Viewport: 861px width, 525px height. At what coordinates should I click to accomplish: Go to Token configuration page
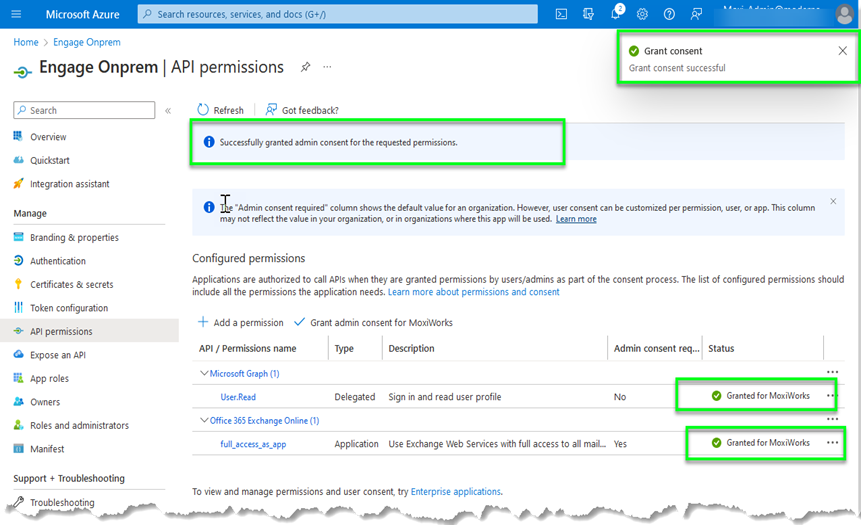coord(68,308)
